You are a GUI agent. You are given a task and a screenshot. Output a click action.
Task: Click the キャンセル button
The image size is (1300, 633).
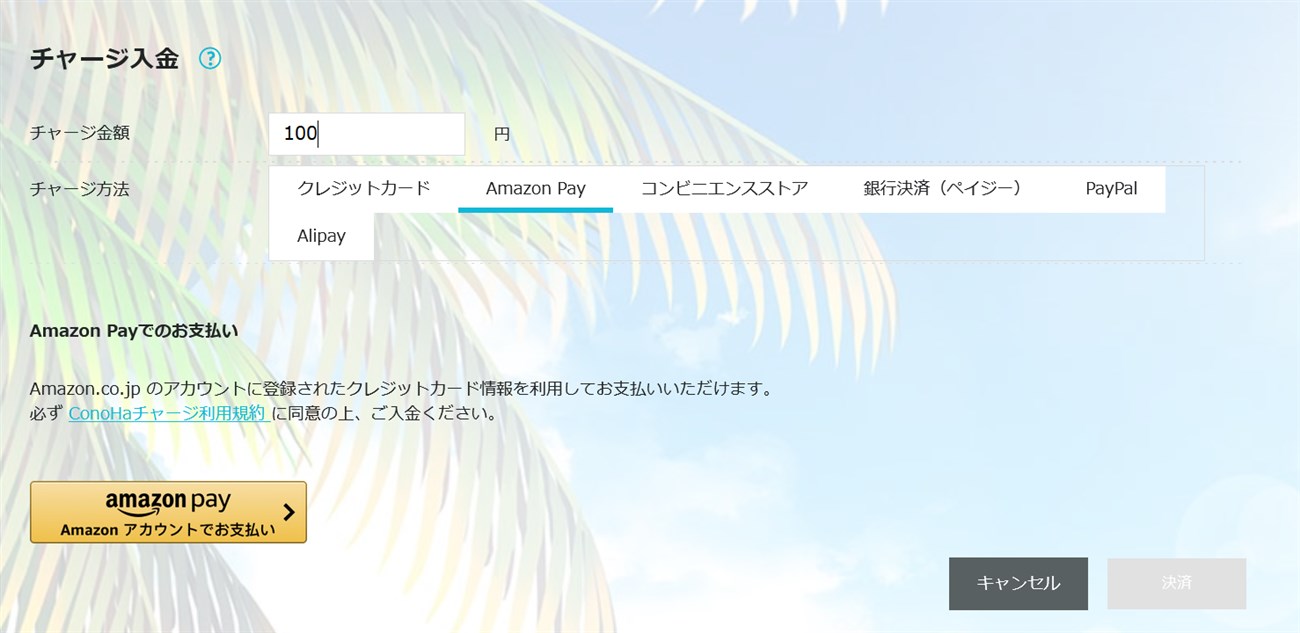click(x=1018, y=583)
